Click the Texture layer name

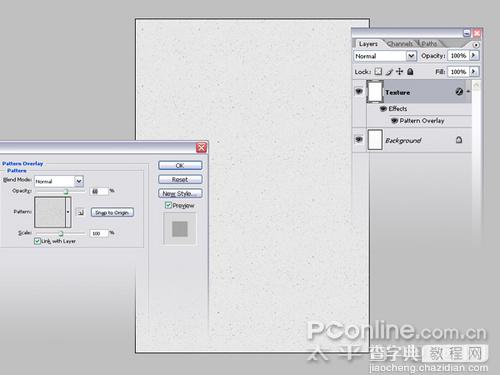398,92
